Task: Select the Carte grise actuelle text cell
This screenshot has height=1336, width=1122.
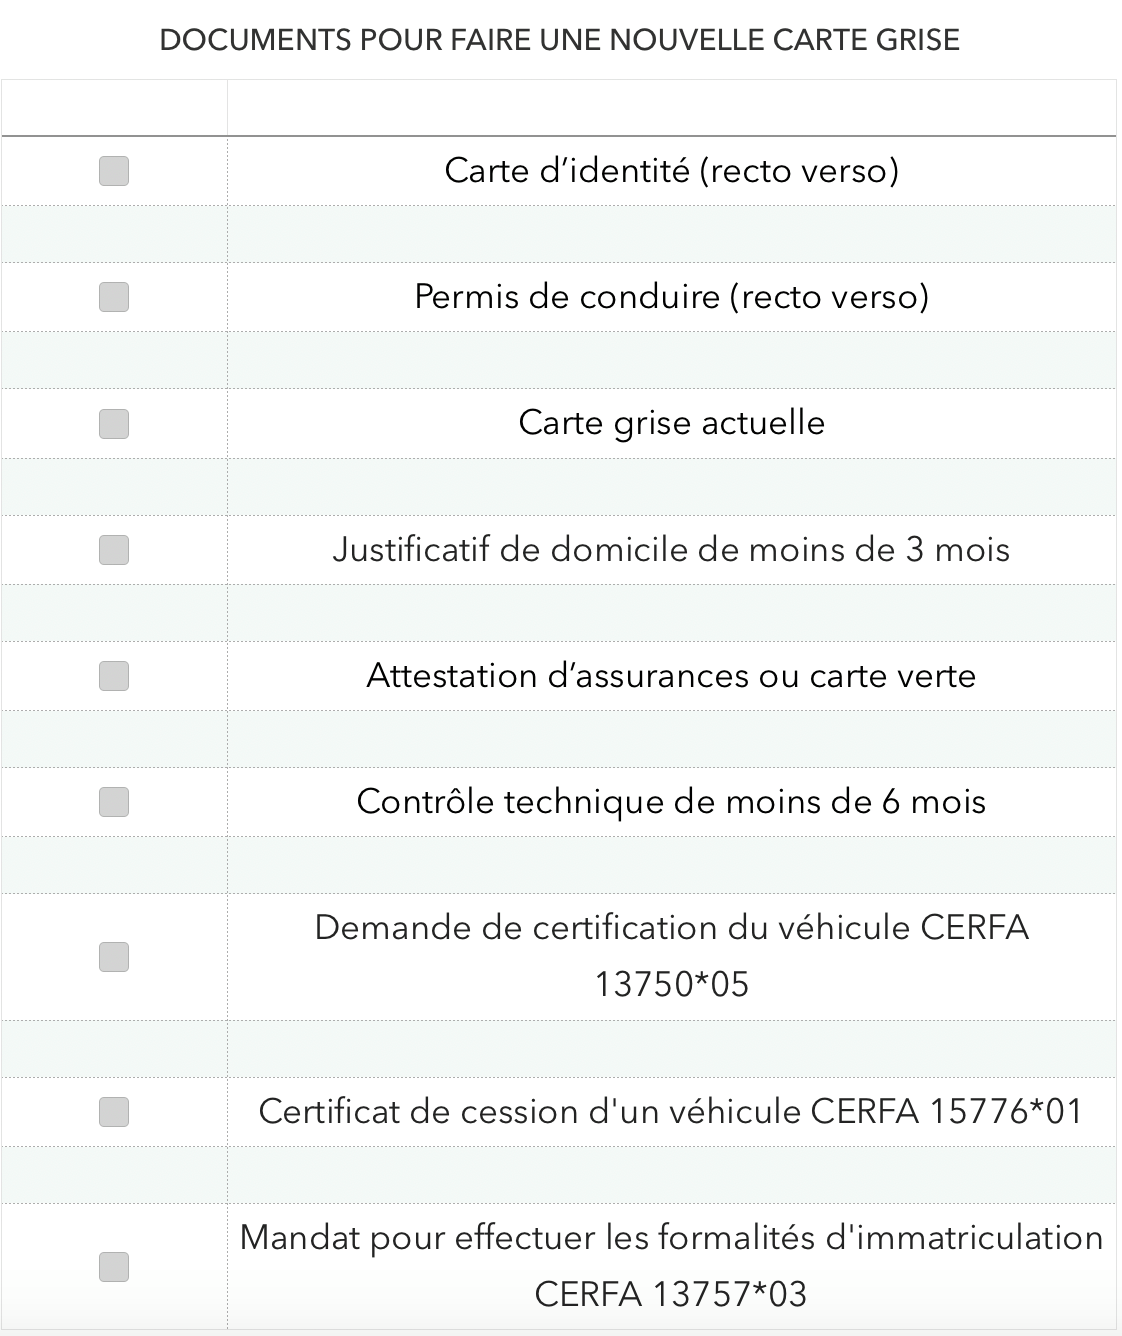Action: tap(672, 423)
